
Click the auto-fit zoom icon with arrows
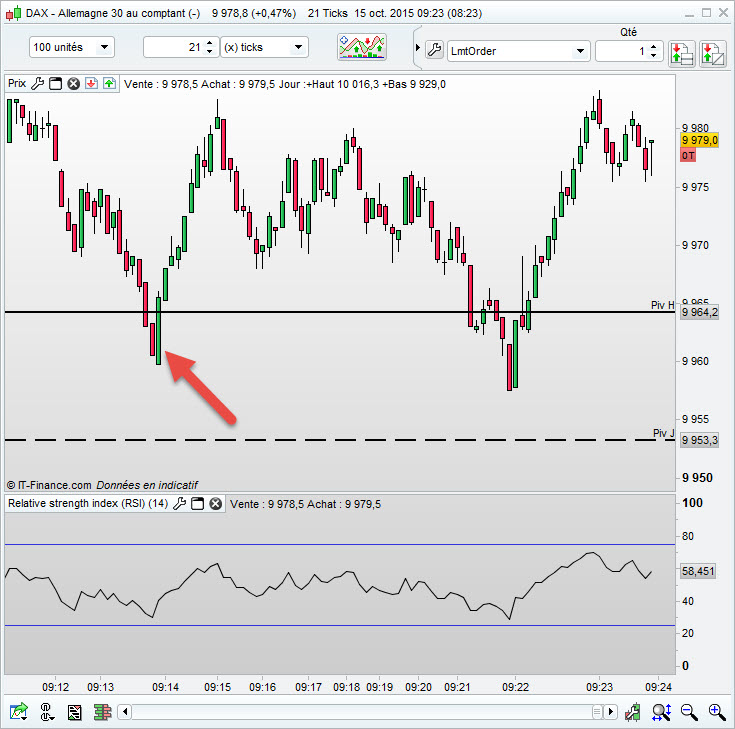[661, 712]
